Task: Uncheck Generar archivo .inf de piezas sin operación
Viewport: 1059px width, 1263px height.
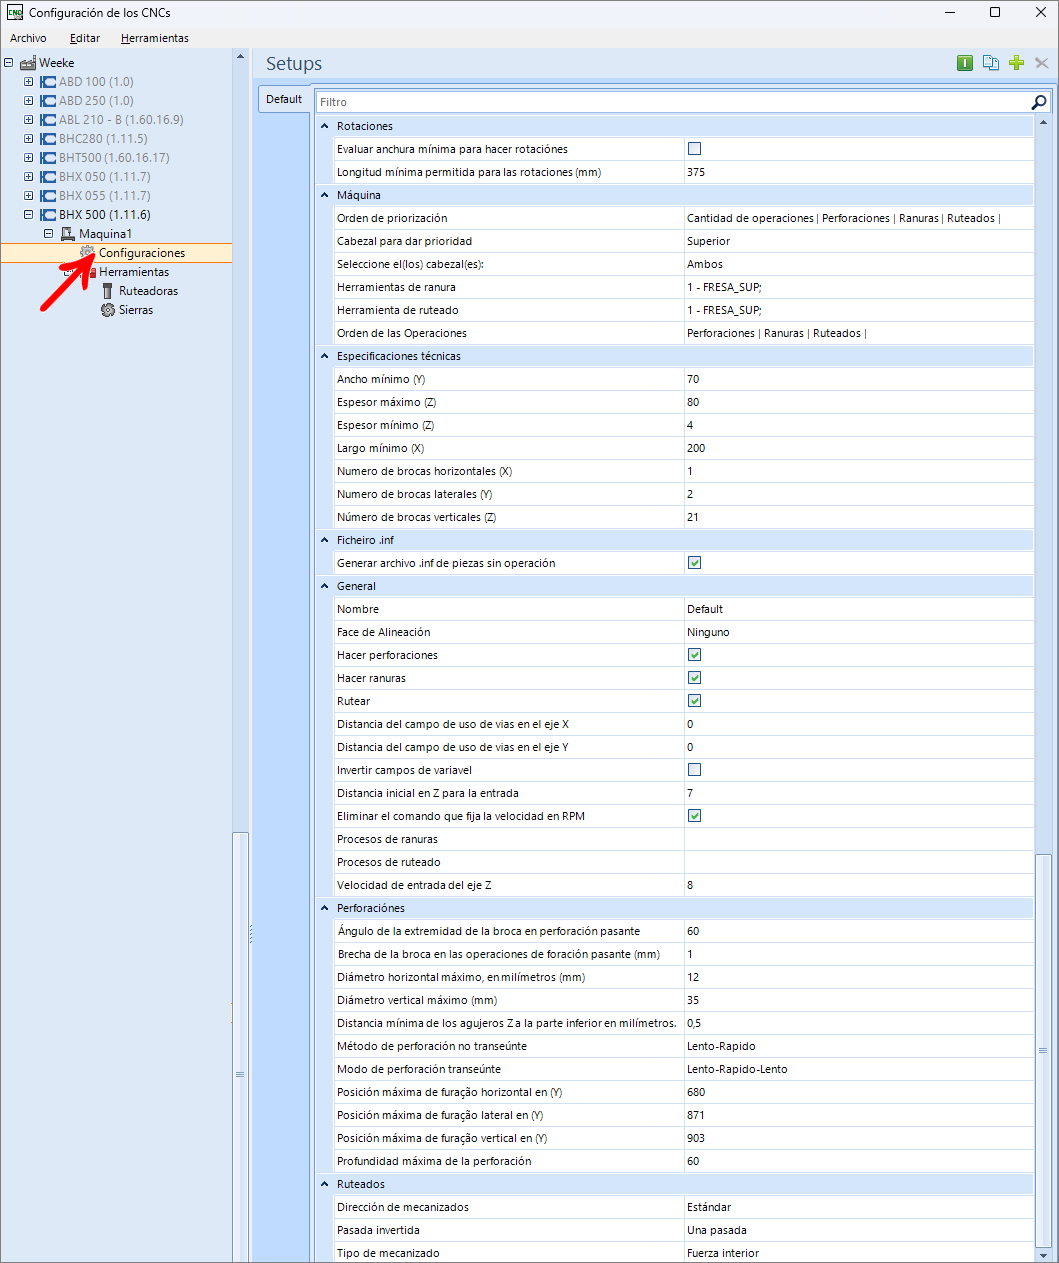Action: [695, 563]
